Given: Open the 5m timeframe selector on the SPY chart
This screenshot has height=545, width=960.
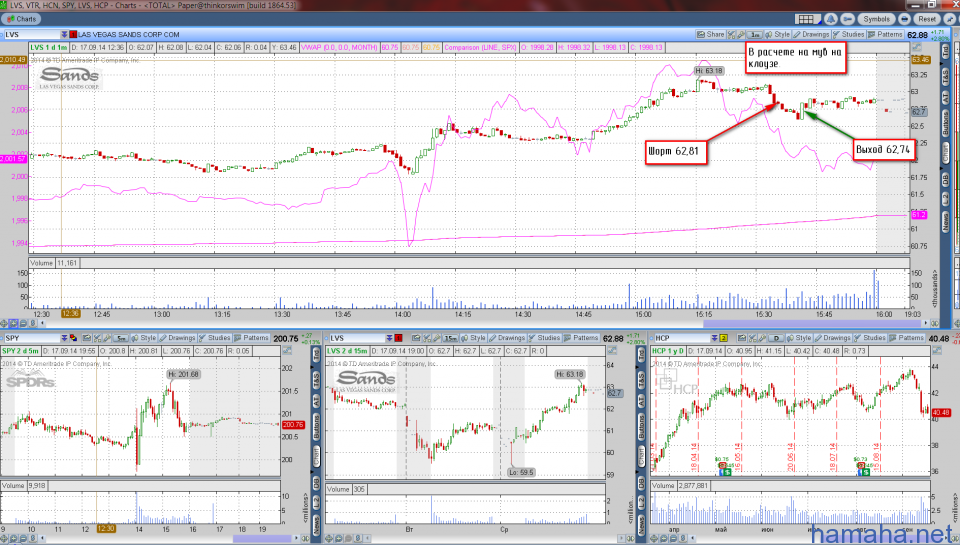Looking at the screenshot, I should click(x=121, y=339).
